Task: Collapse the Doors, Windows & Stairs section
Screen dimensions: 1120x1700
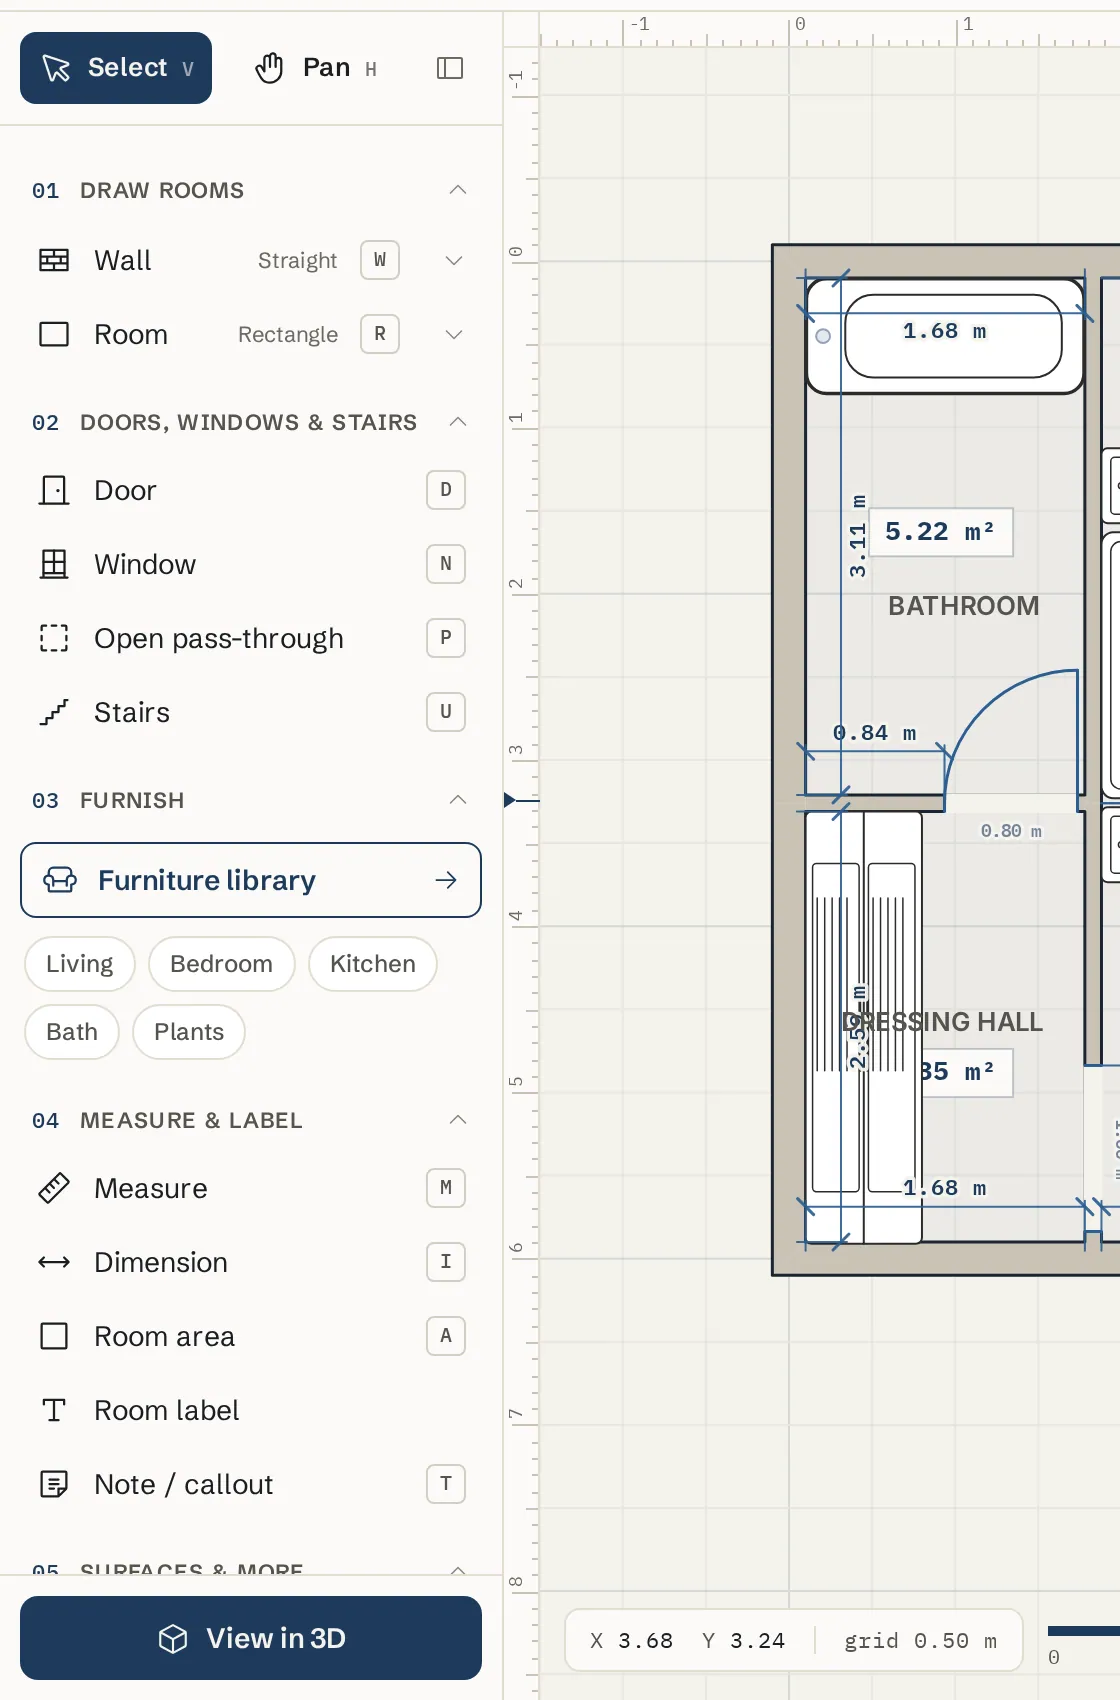Action: click(458, 422)
